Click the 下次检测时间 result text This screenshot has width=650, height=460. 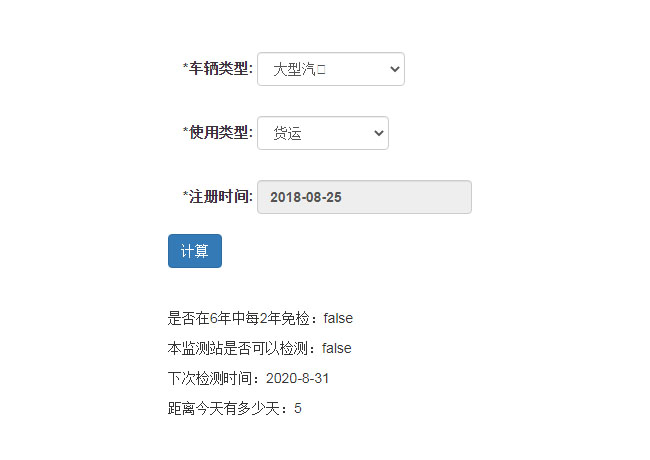pyautogui.click(x=213, y=379)
